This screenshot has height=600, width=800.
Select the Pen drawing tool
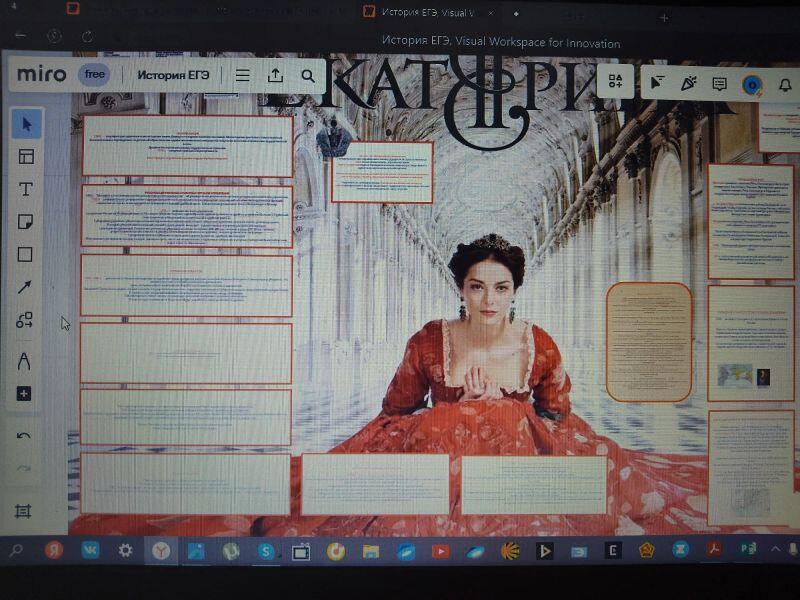pyautogui.click(x=25, y=361)
